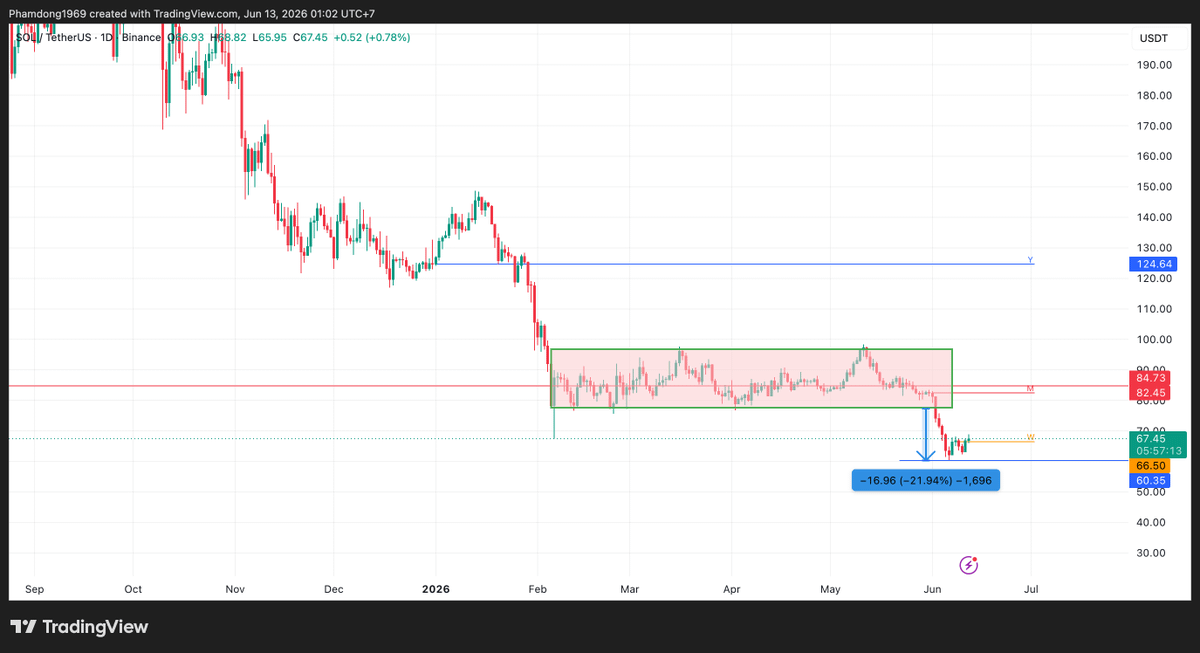Viewport: 1200px width, 653px height.
Task: Click the Y label on blue line
Action: 1030,260
